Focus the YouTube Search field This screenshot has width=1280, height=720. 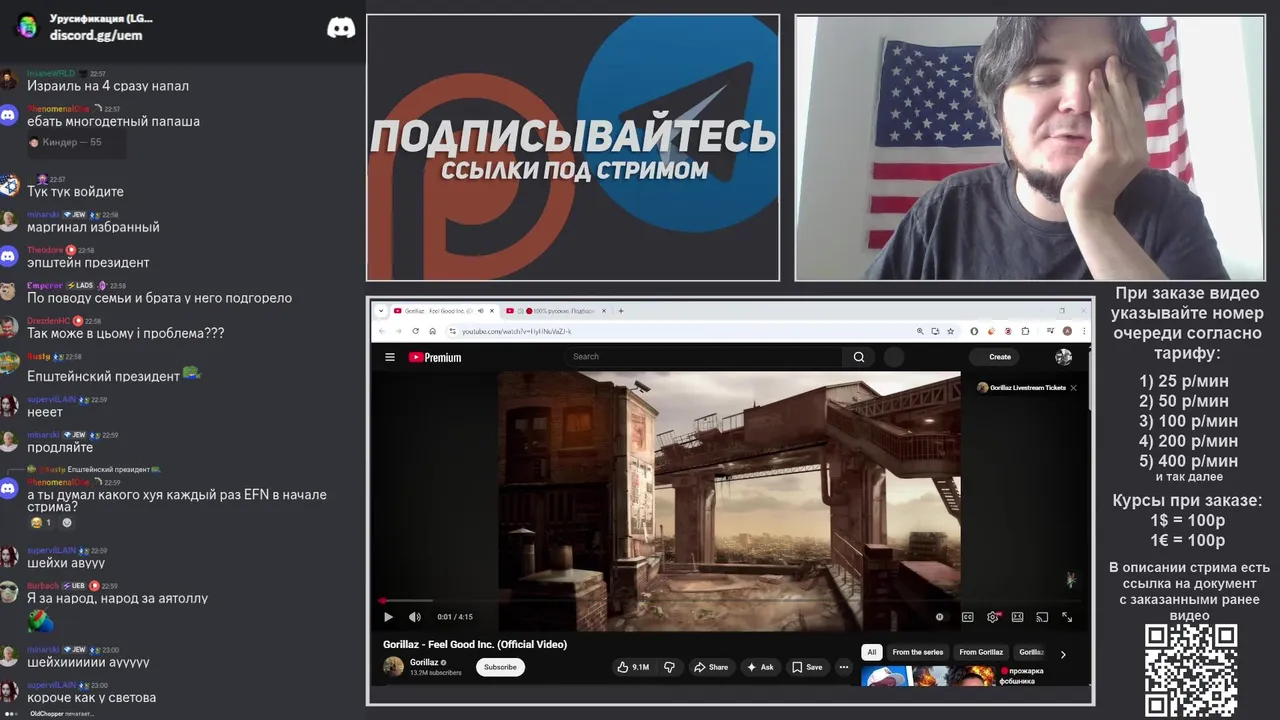(x=705, y=357)
